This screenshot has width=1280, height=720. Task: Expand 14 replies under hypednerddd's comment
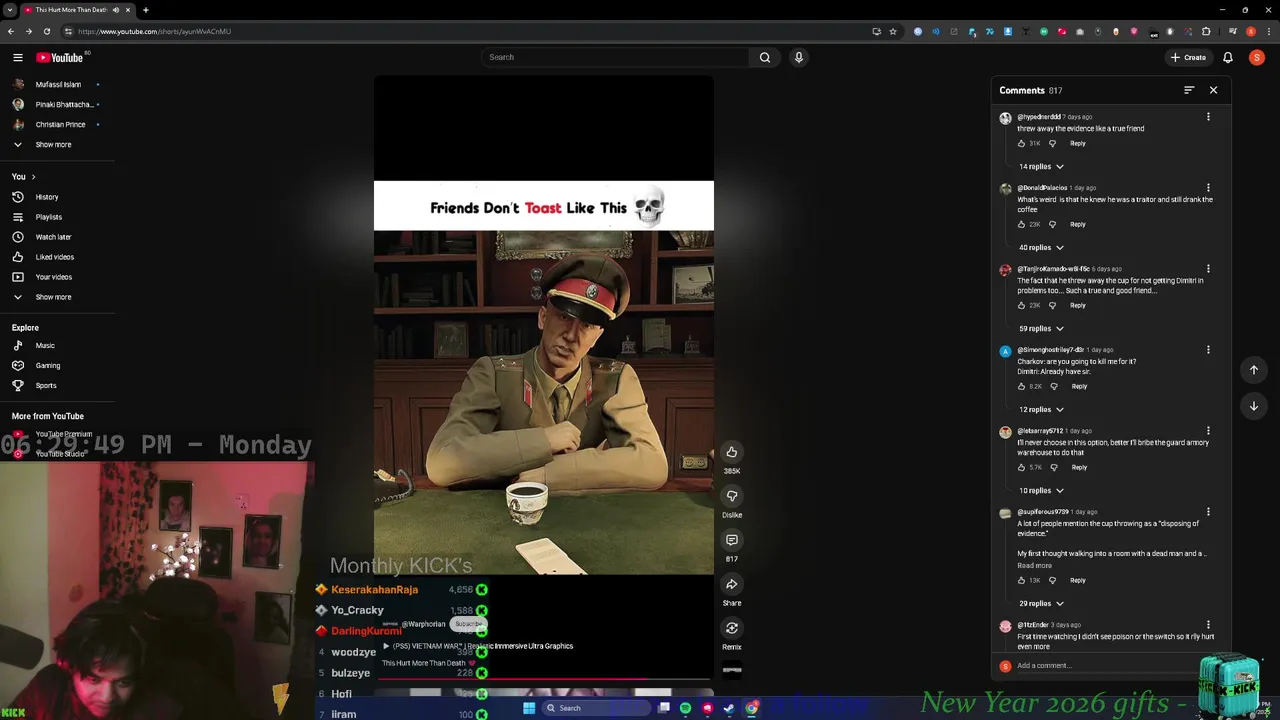click(1041, 166)
